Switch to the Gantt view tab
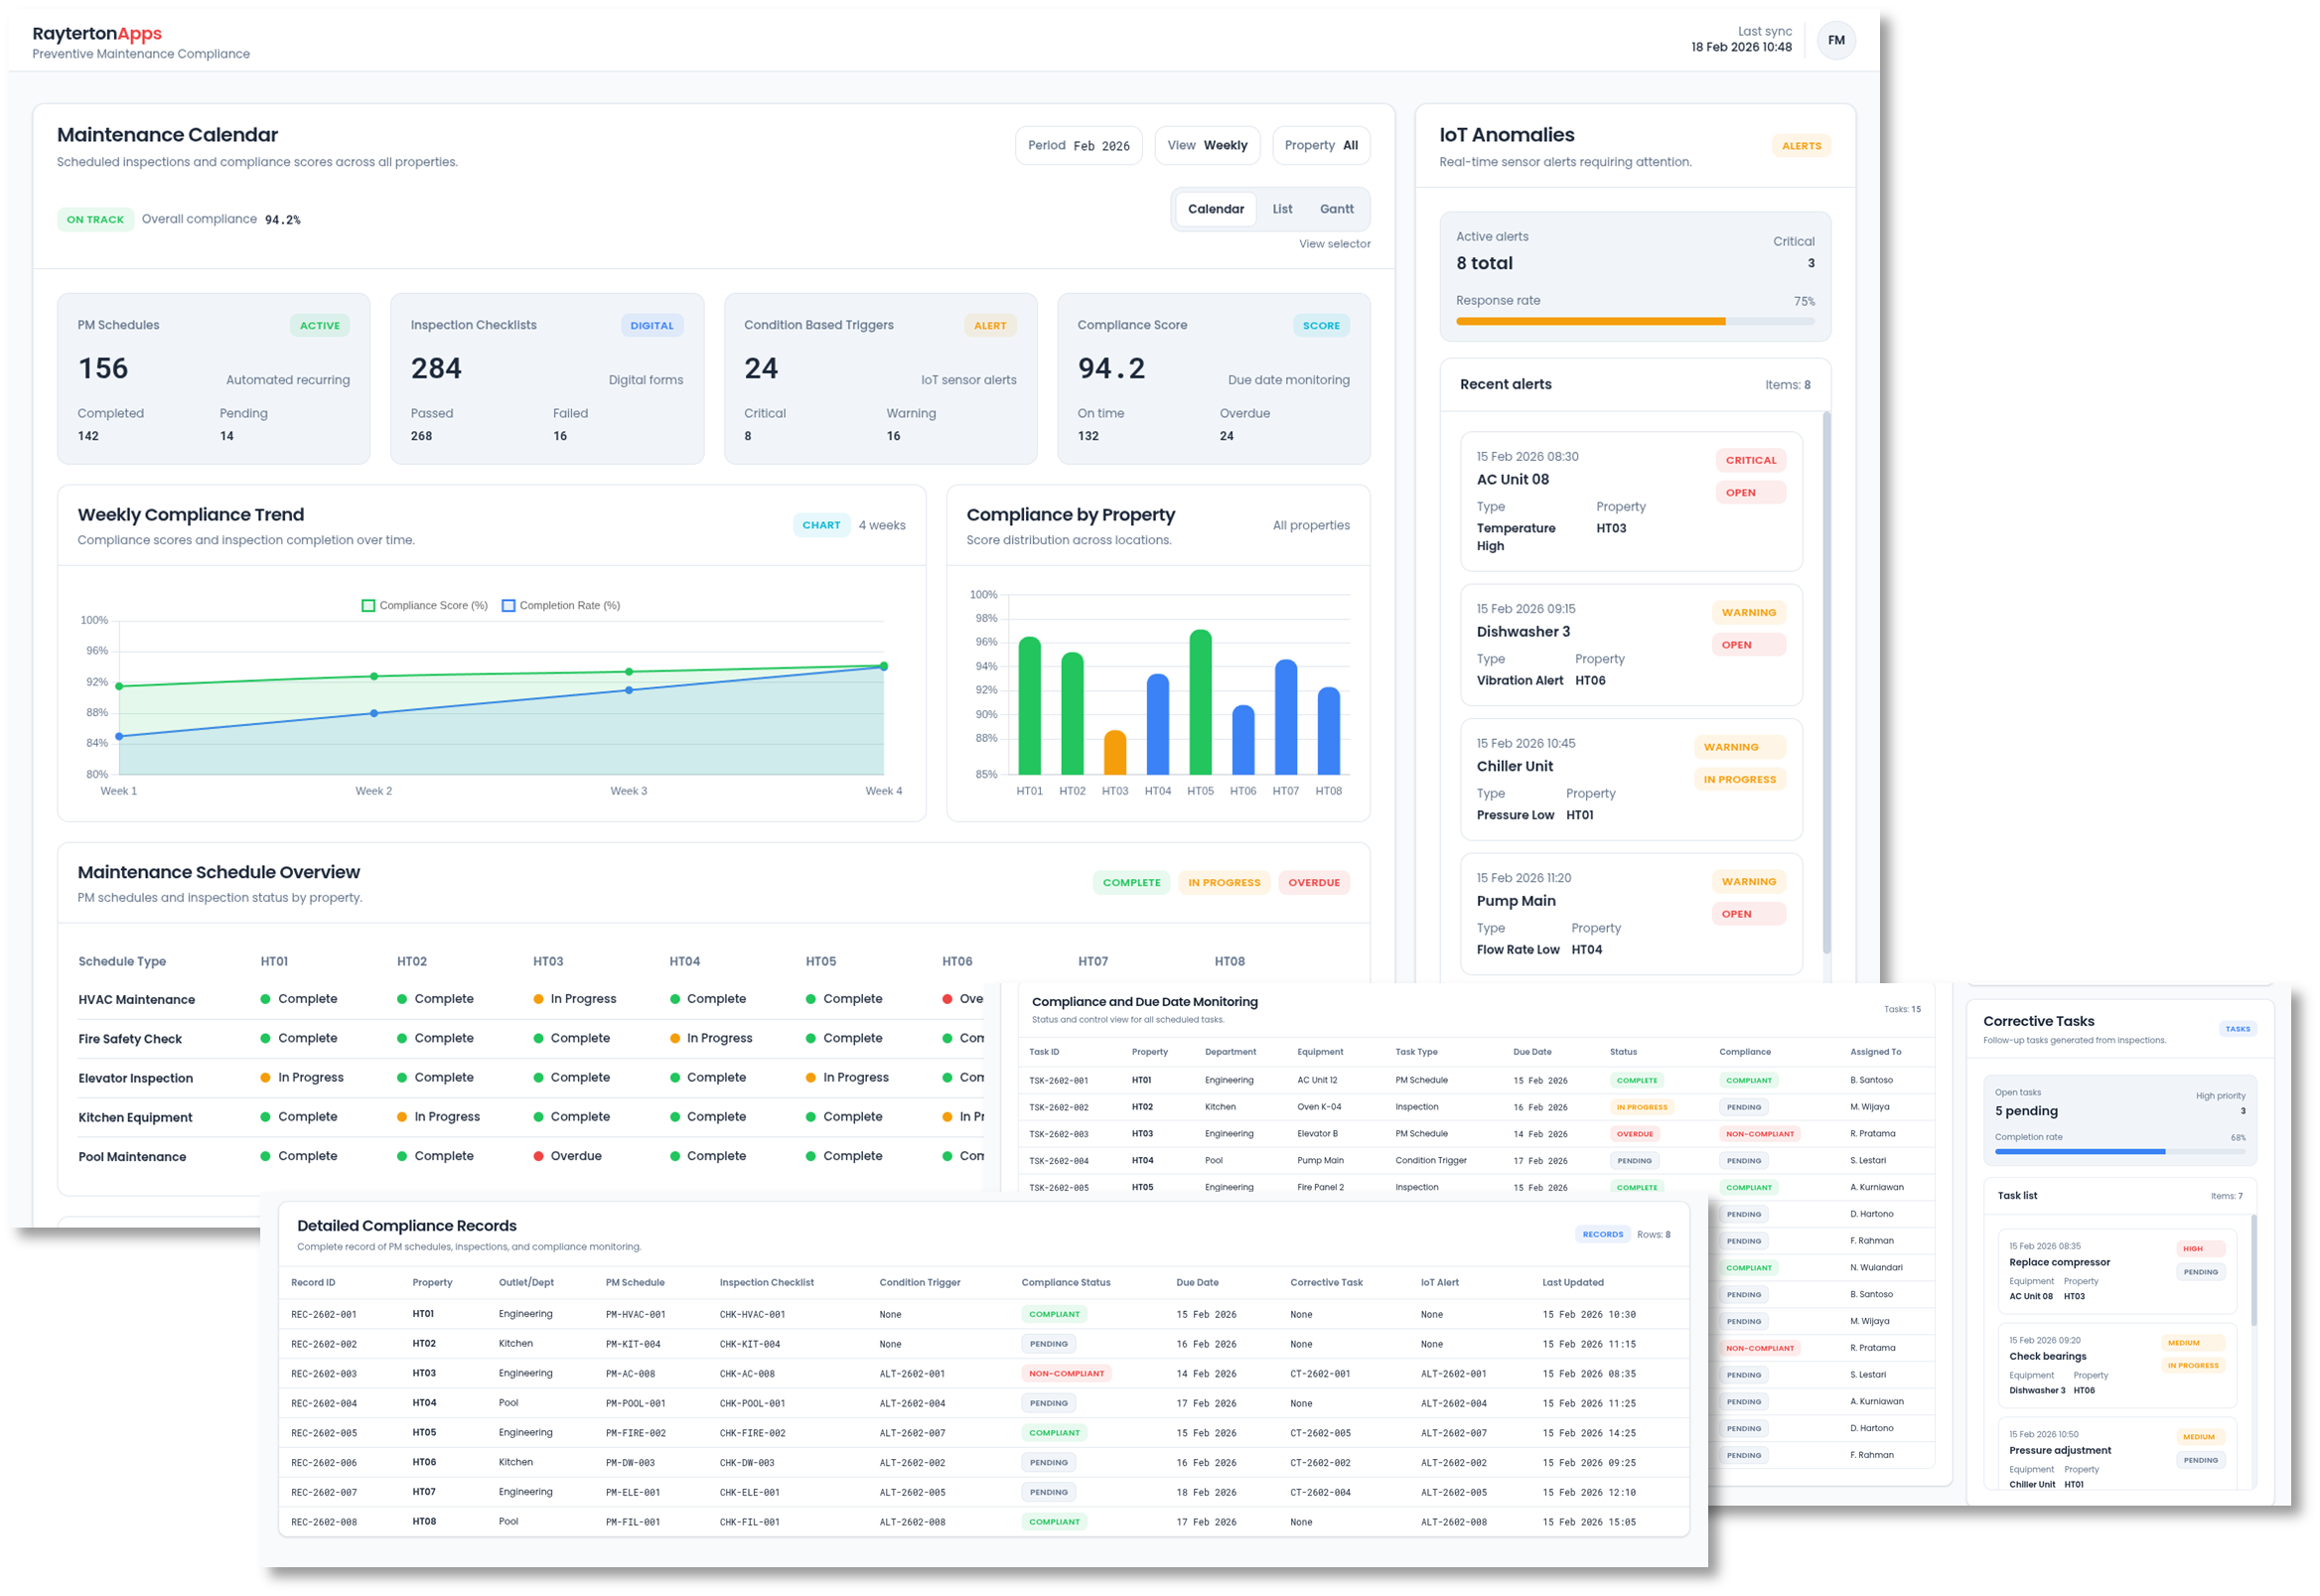 tap(1336, 209)
